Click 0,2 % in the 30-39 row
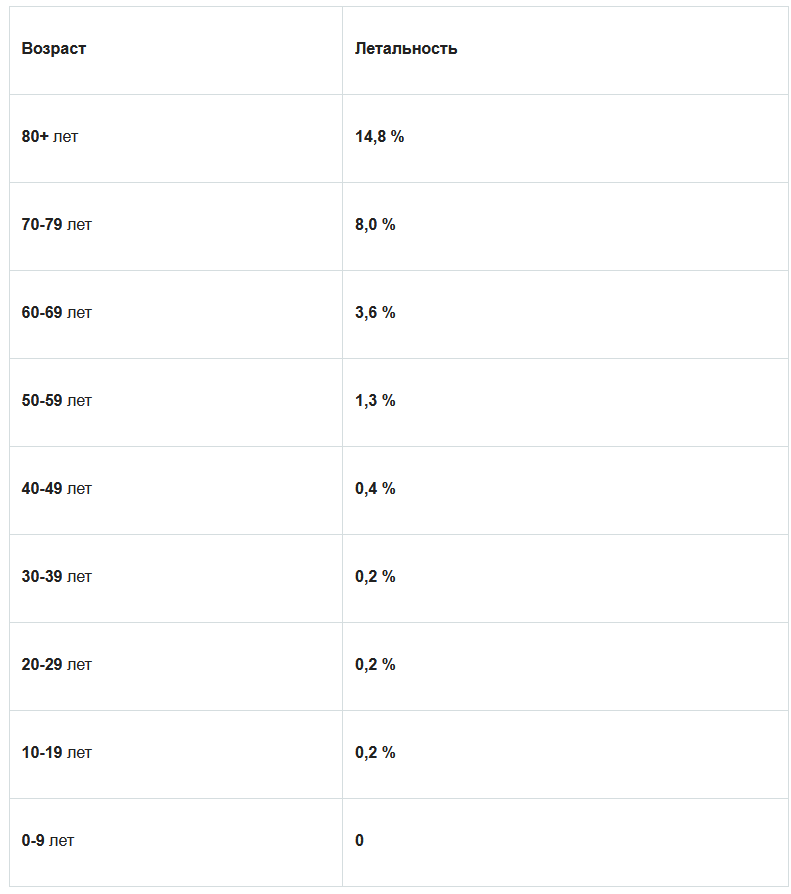This screenshot has height=894, width=791. click(x=375, y=577)
